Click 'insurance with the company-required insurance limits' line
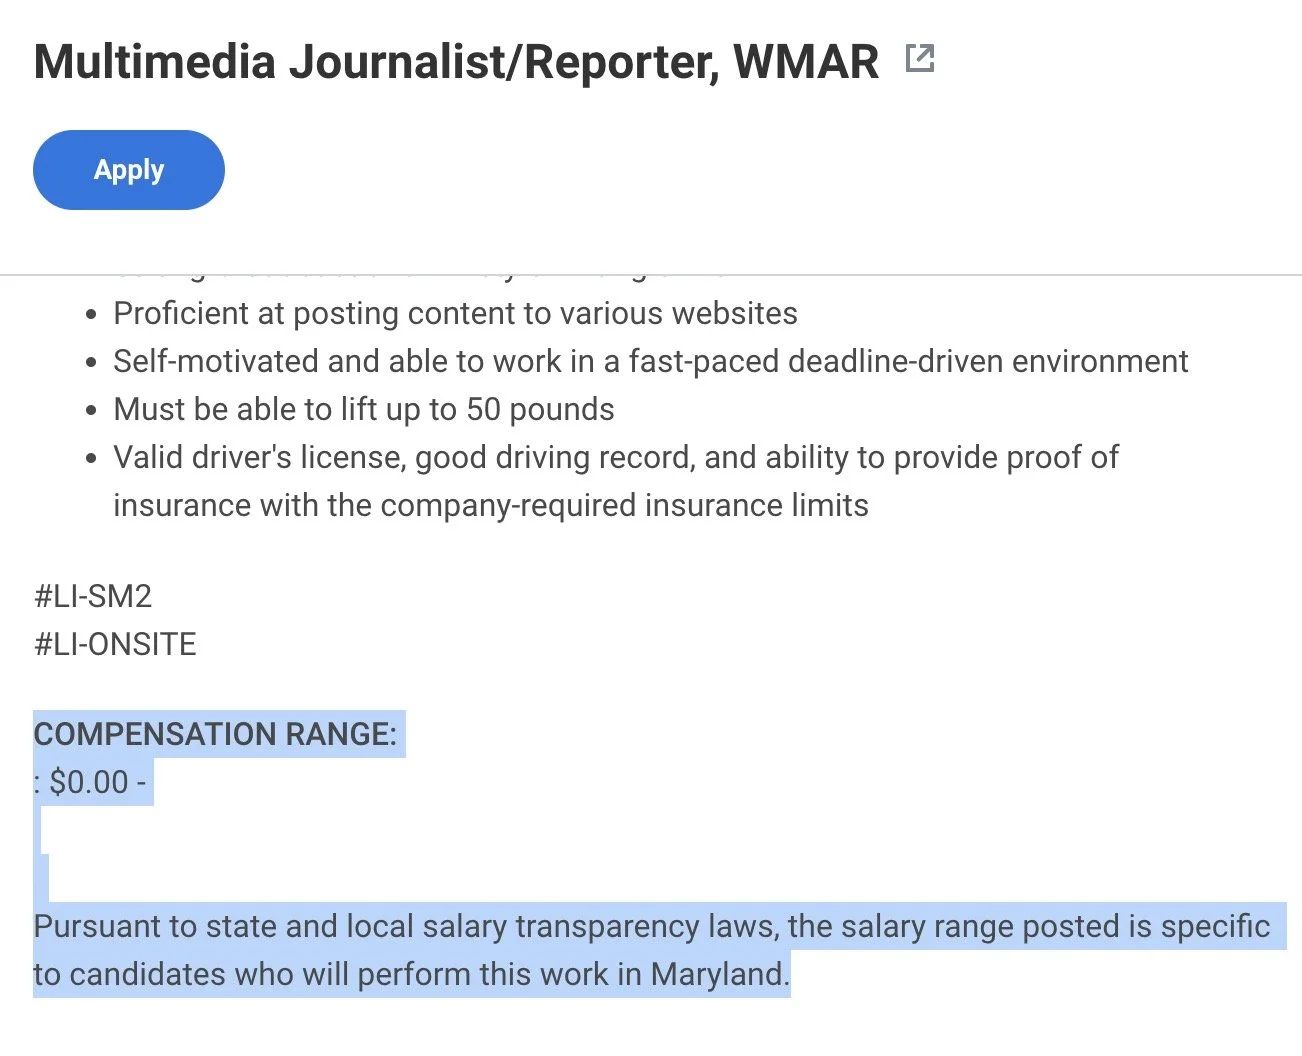The height and width of the screenshot is (1056, 1302). [491, 505]
